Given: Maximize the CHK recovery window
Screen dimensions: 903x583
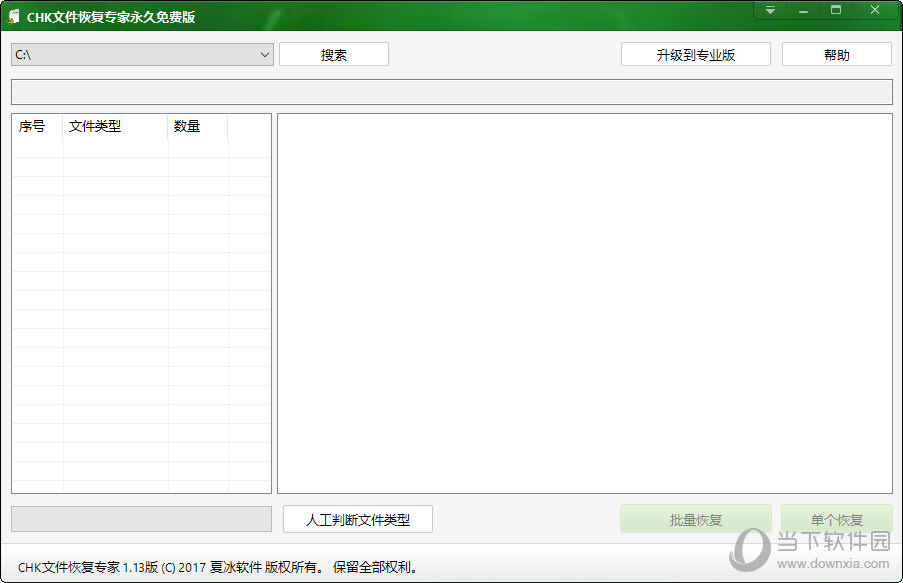Looking at the screenshot, I should coord(836,10).
